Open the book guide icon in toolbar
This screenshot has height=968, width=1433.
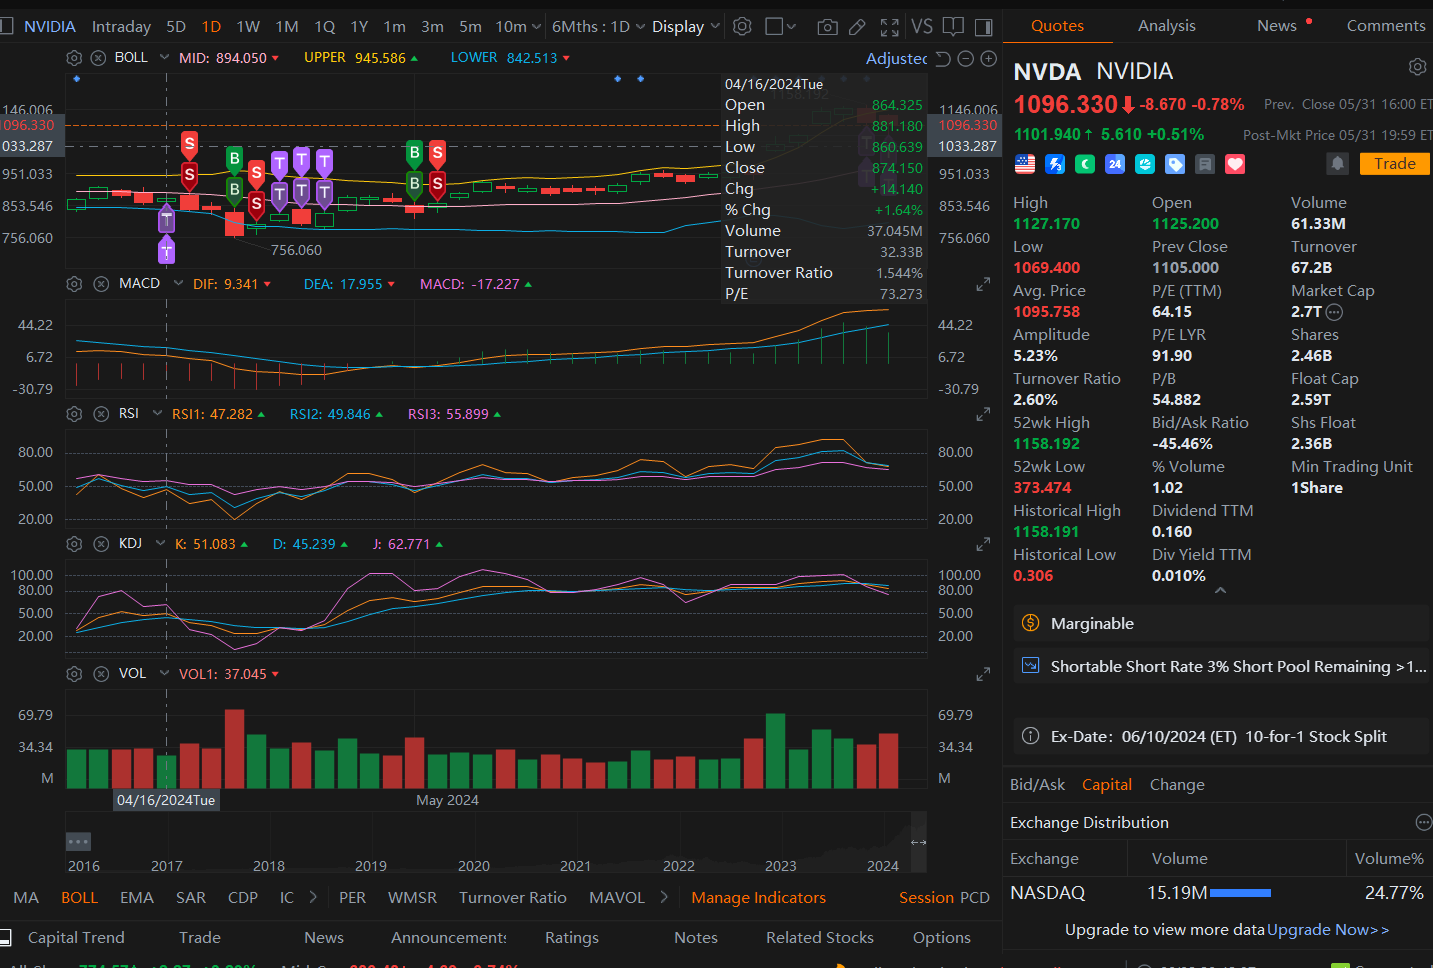click(x=954, y=26)
